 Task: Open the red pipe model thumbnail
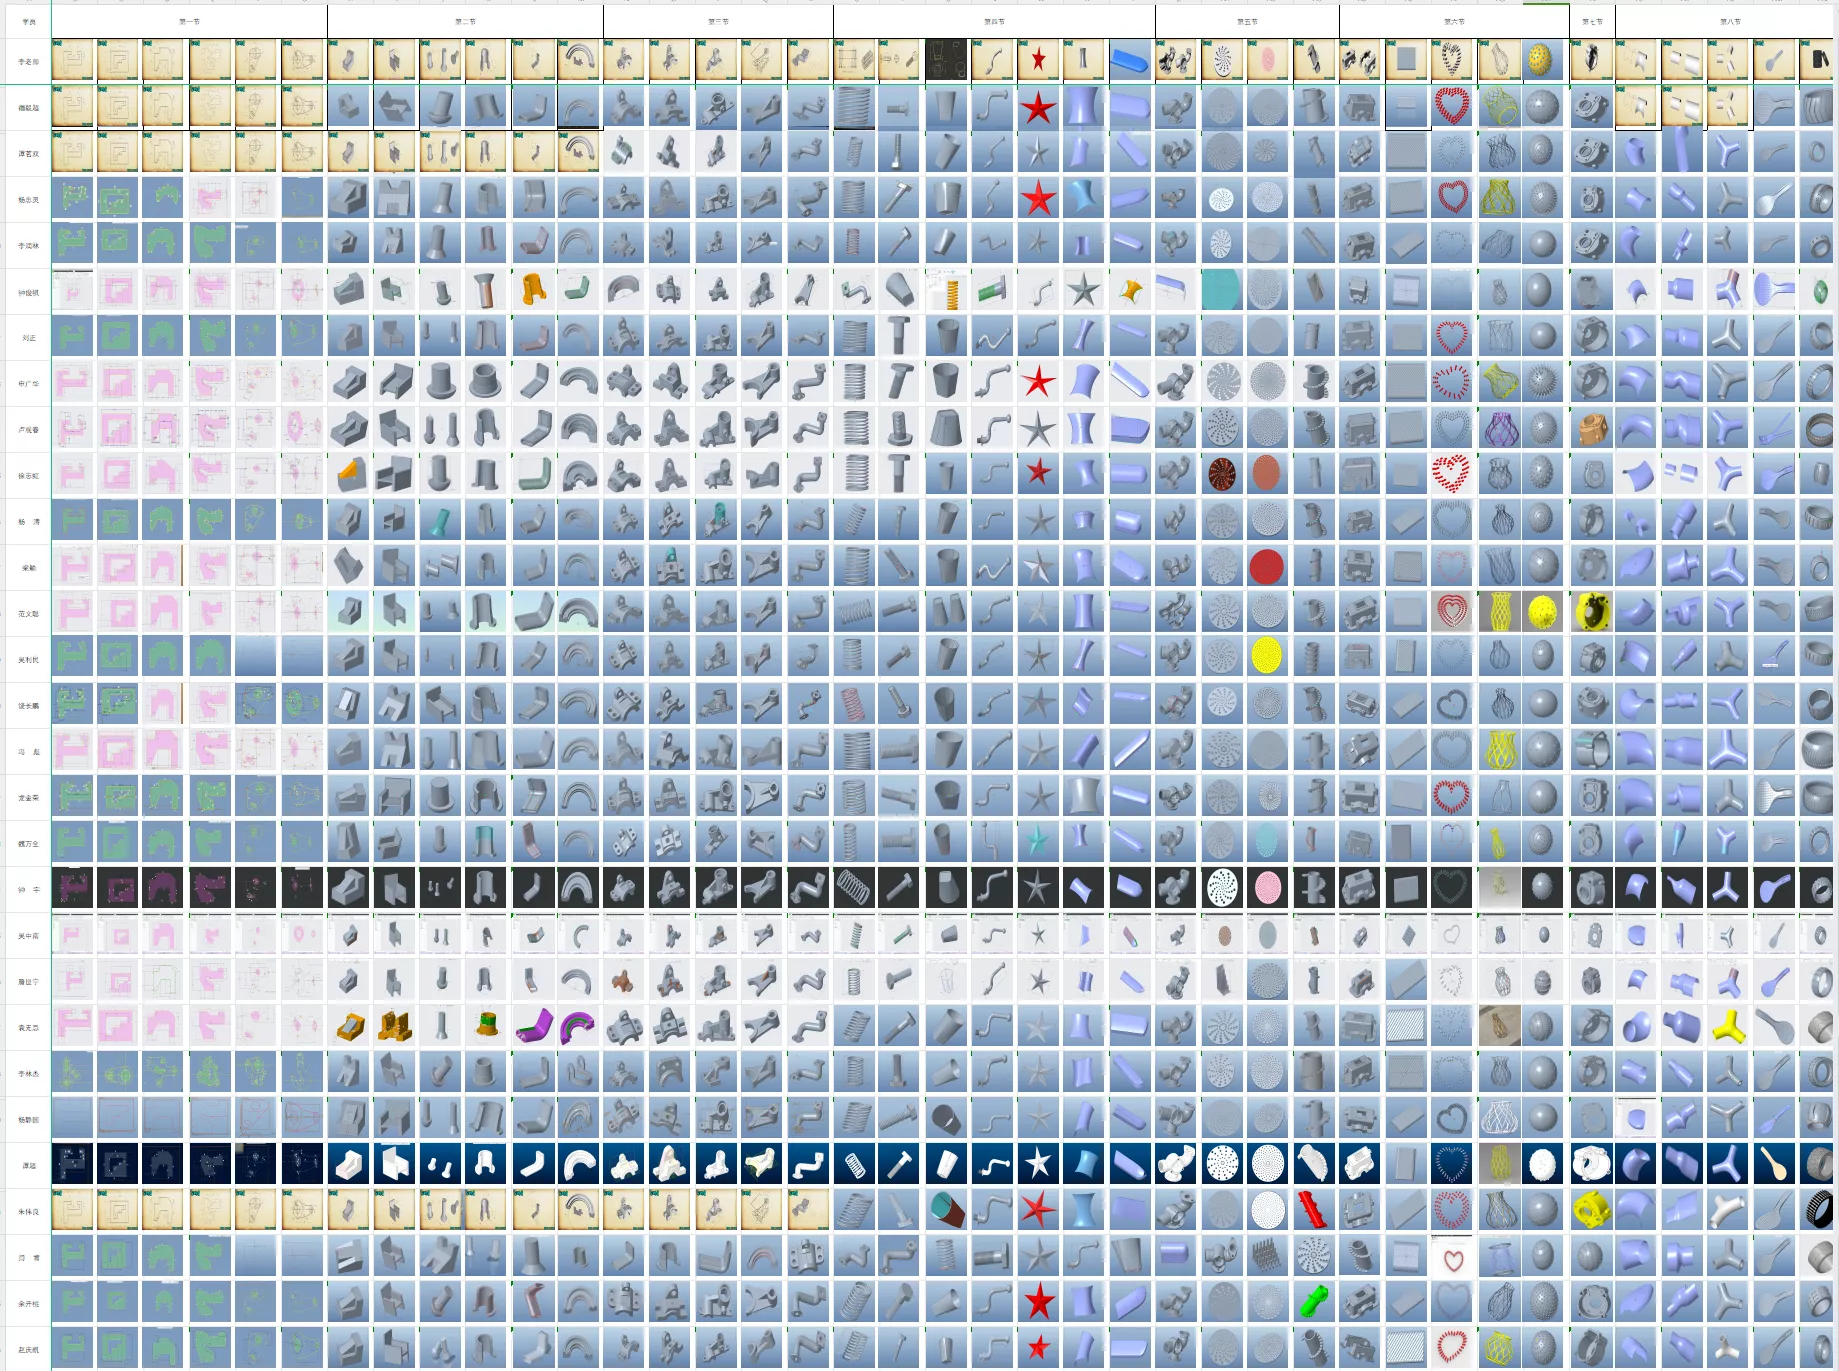pos(1313,1210)
